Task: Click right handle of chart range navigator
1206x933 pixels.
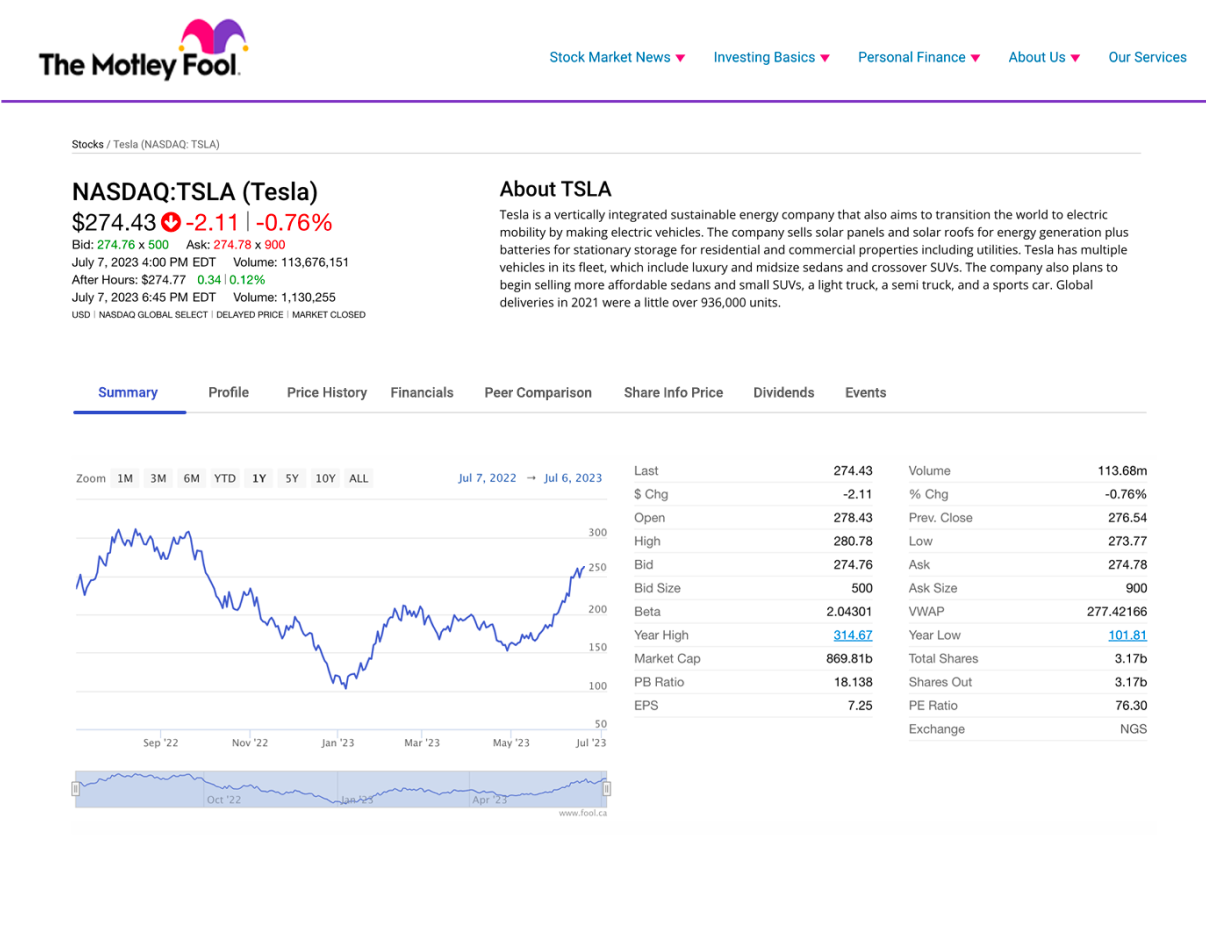Action: pos(605,789)
